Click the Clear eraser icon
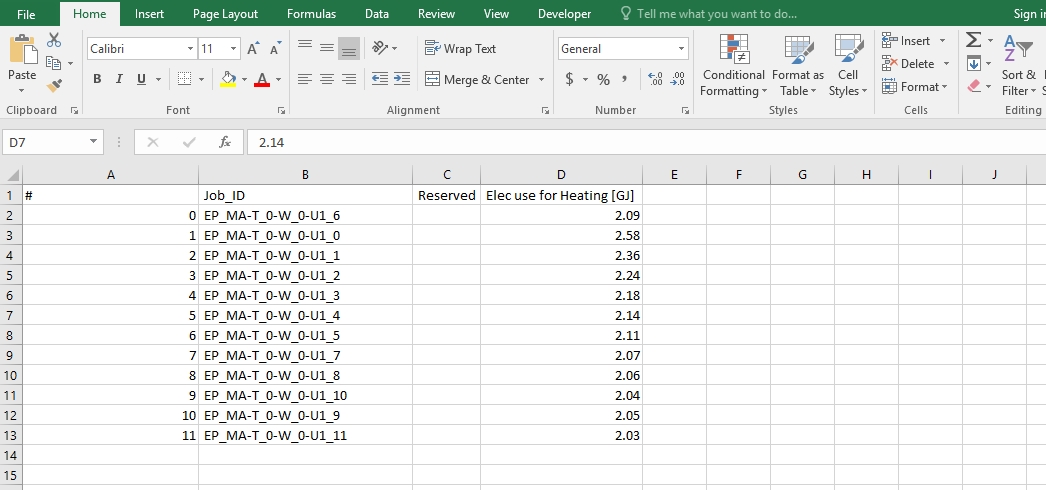Image resolution: width=1046 pixels, height=490 pixels. [x=973, y=86]
